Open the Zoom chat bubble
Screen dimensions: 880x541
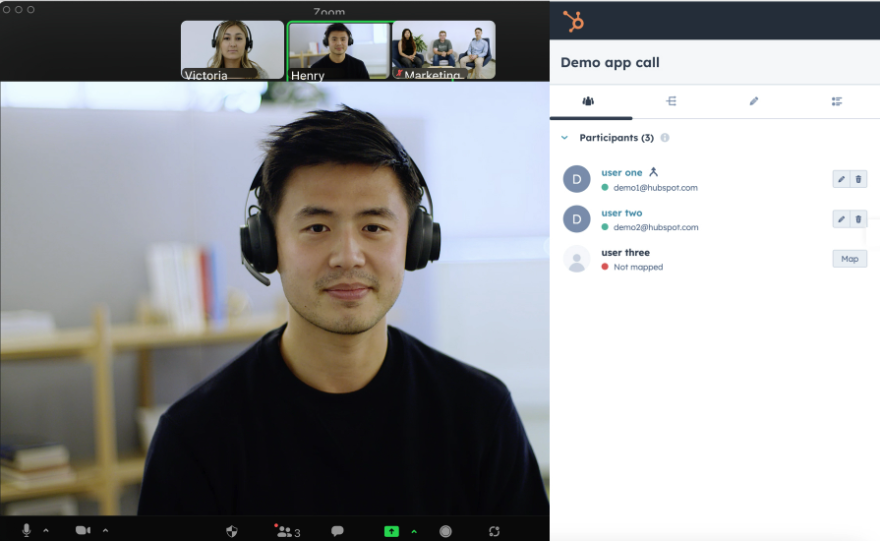coord(337,531)
